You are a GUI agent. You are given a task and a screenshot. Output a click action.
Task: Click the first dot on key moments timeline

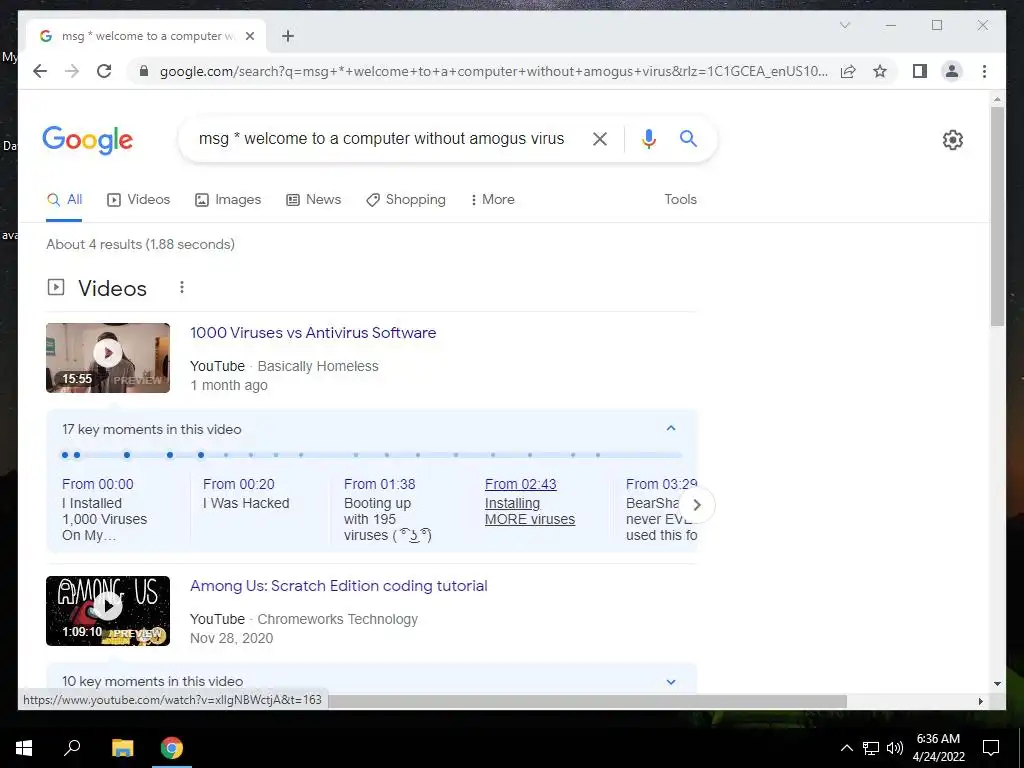(x=65, y=455)
